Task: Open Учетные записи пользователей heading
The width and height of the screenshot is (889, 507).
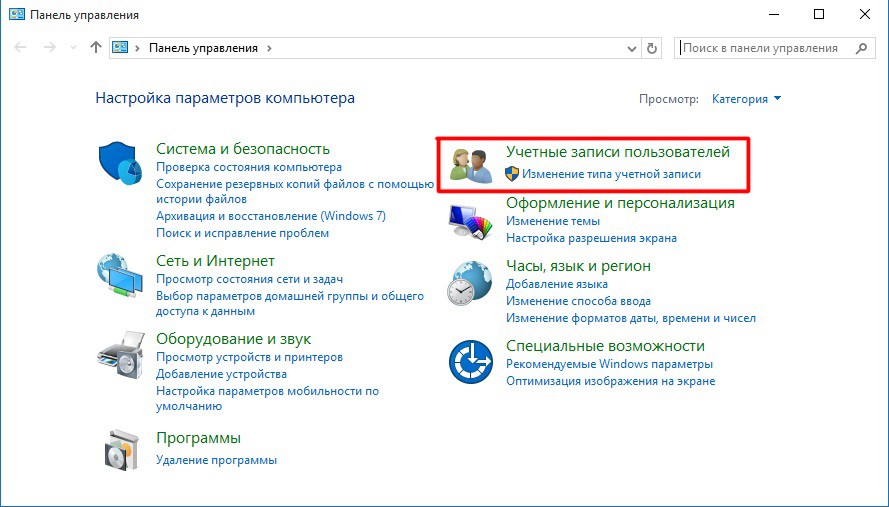Action: click(617, 152)
